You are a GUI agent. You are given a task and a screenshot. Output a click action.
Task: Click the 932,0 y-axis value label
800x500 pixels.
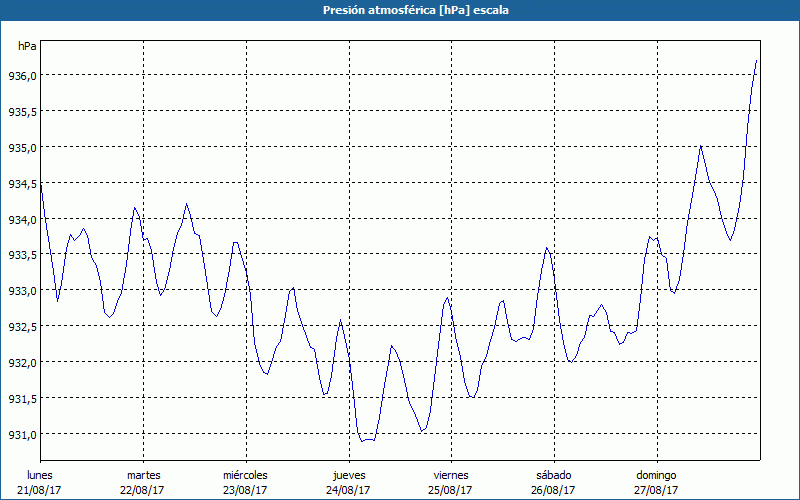(21, 363)
